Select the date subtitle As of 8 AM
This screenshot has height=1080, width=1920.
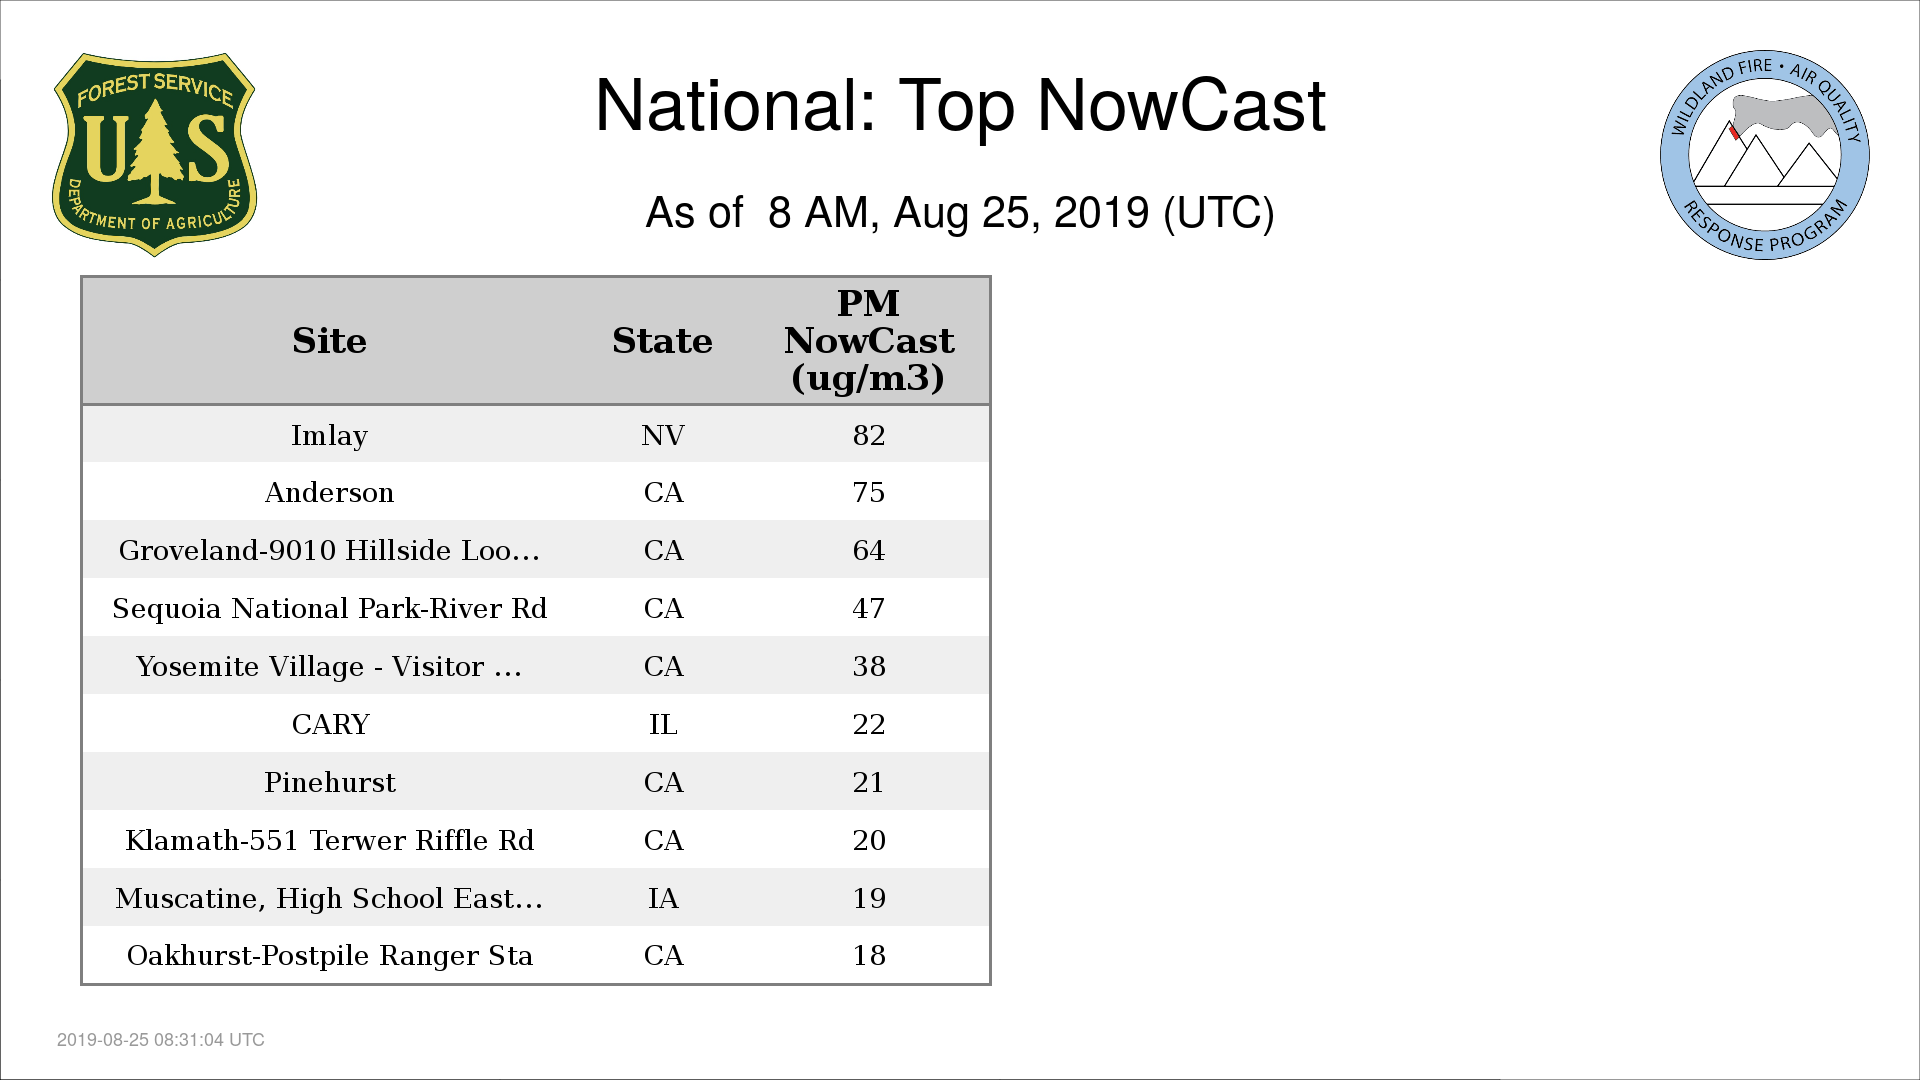[x=959, y=213]
